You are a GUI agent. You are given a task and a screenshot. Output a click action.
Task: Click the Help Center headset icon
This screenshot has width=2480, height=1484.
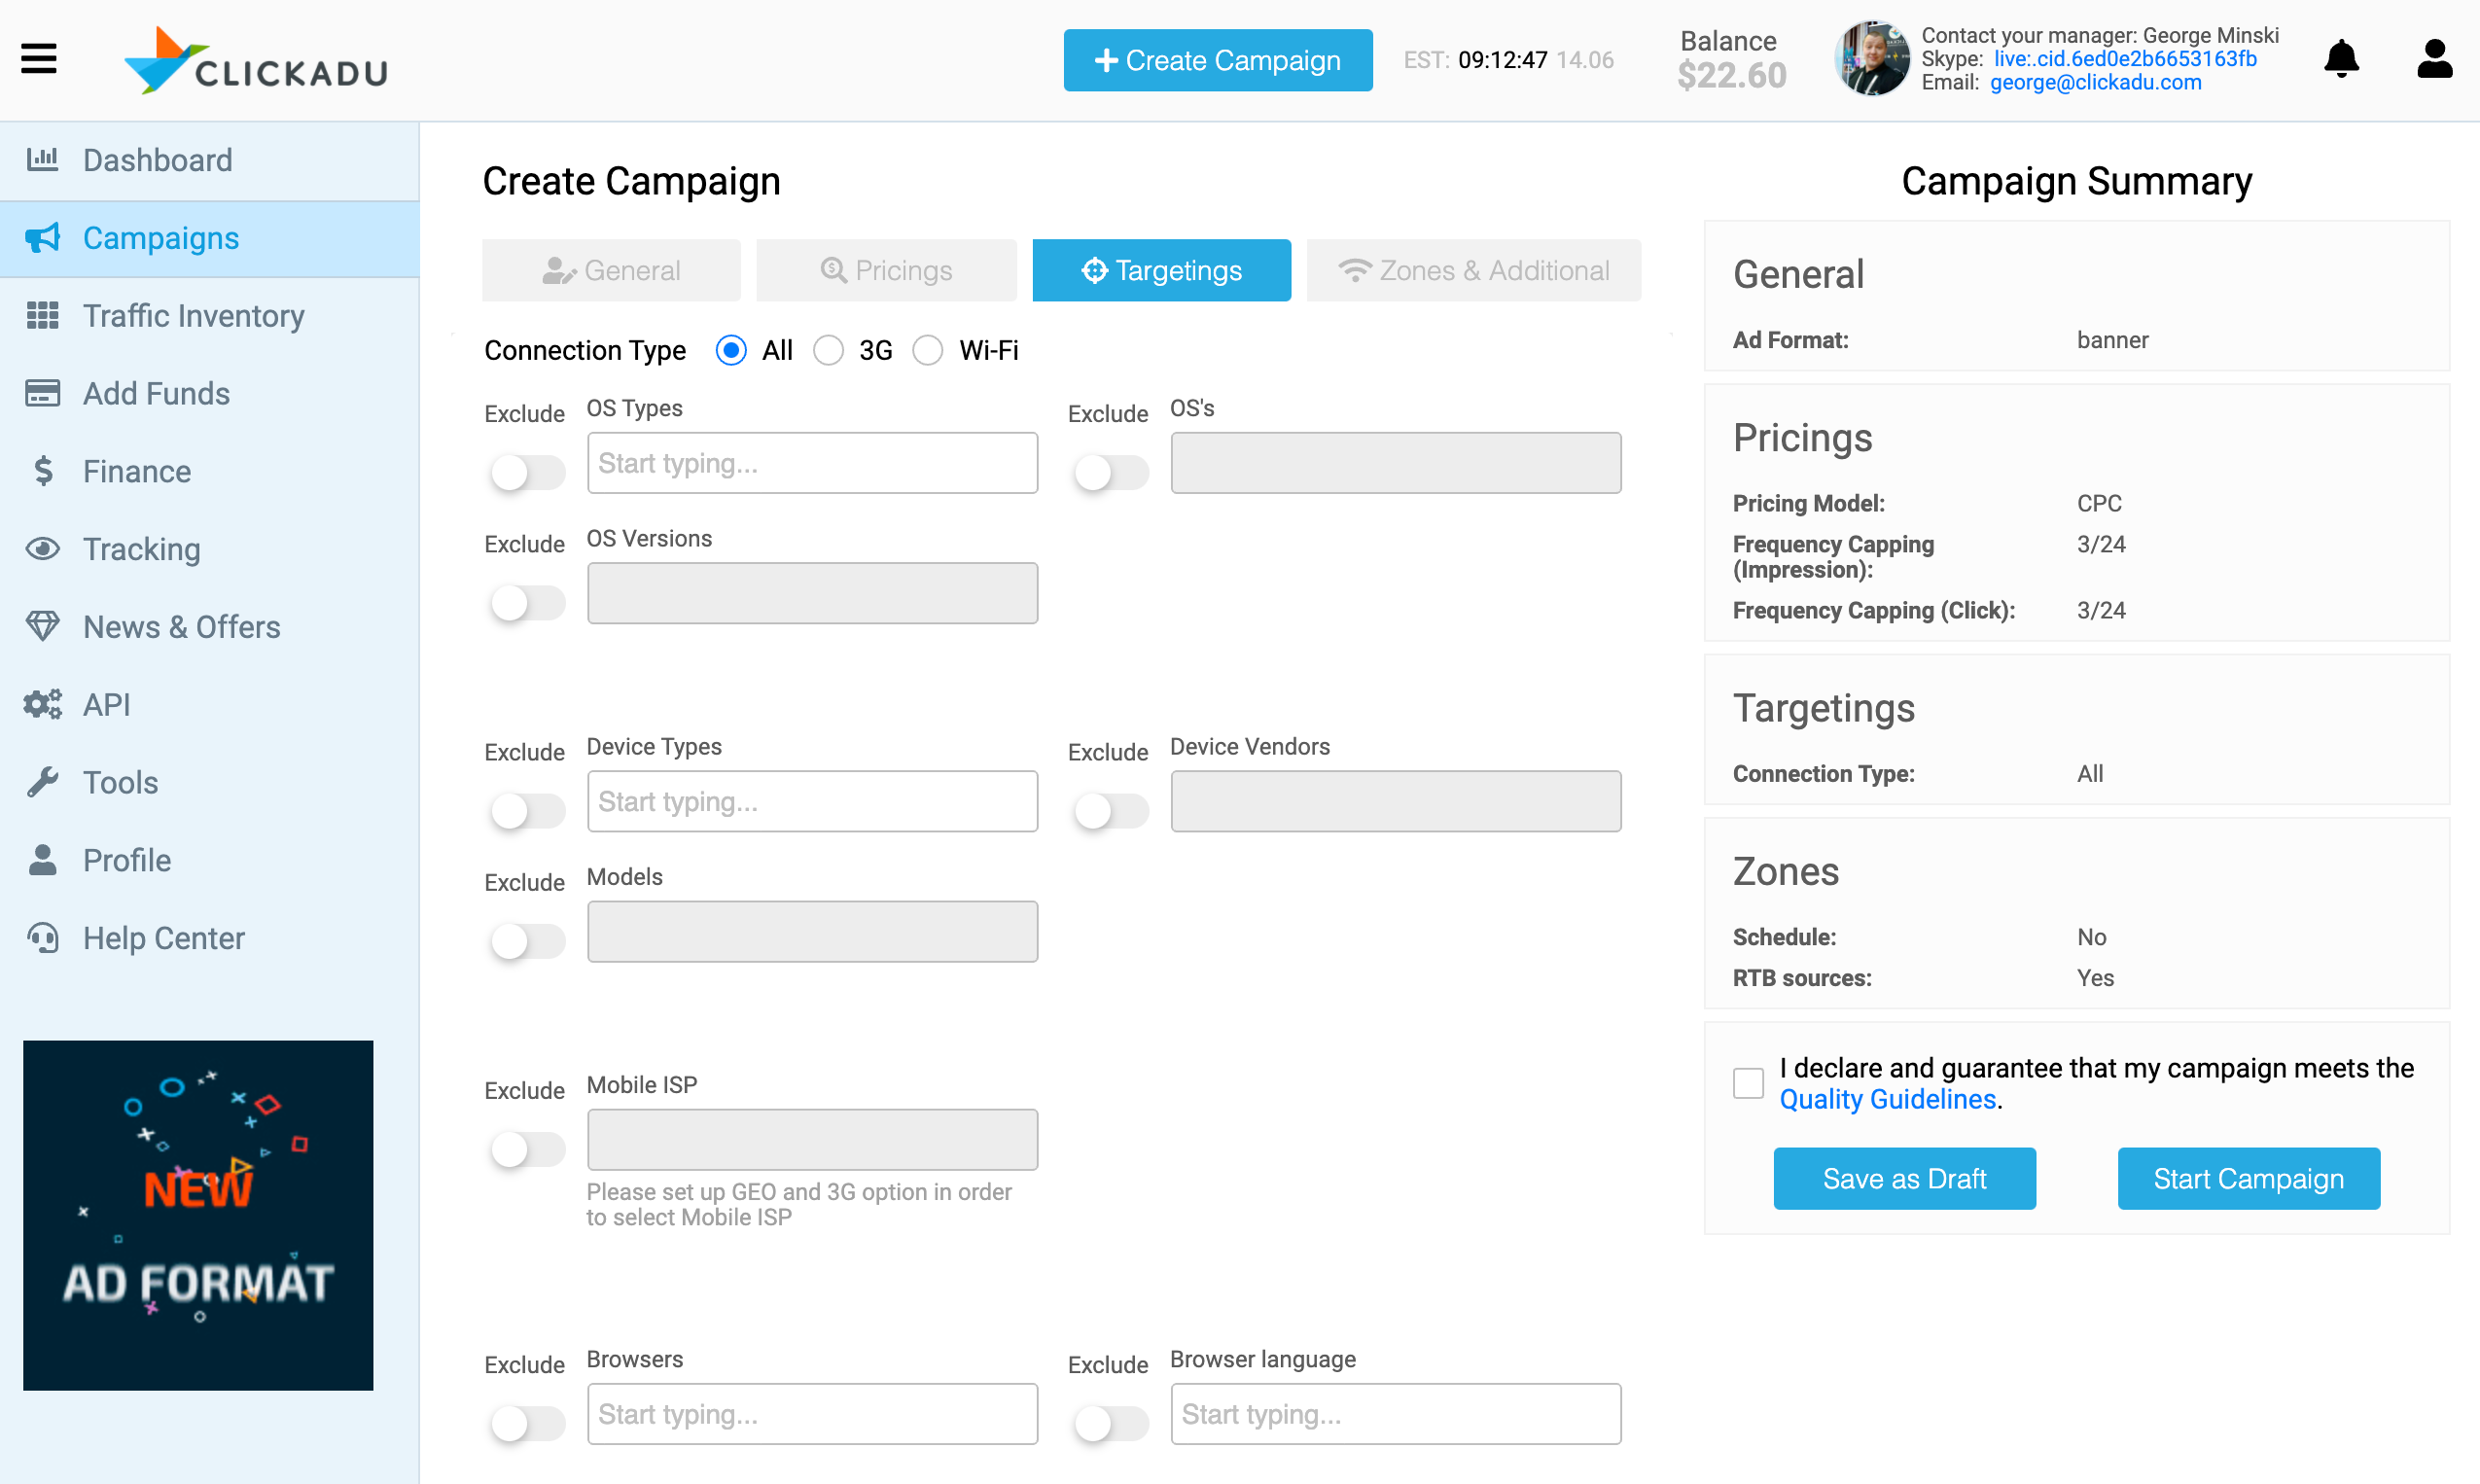[42, 938]
